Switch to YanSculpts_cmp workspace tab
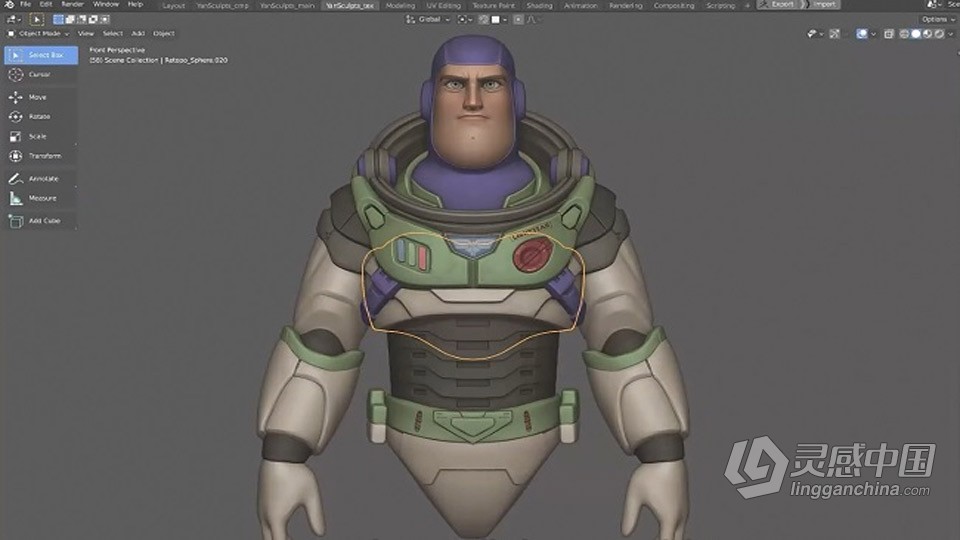This screenshot has height=540, width=960. coord(222,6)
